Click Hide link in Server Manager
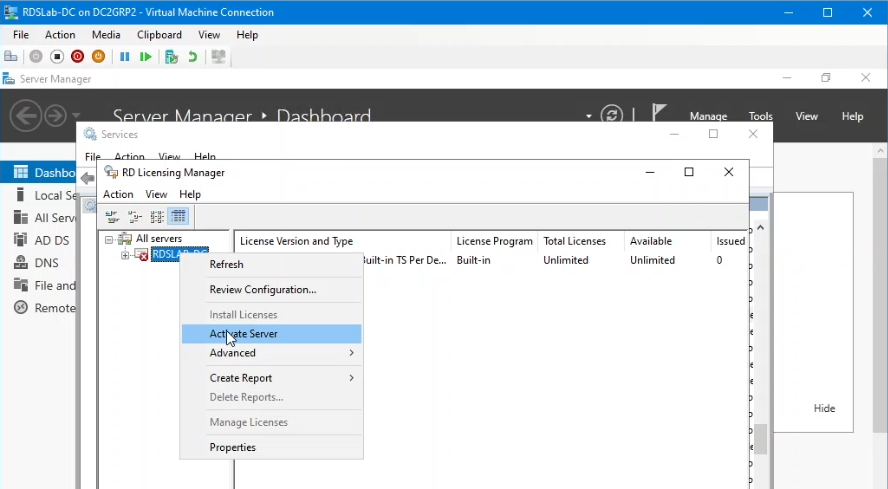The height and width of the screenshot is (489, 888). (824, 409)
